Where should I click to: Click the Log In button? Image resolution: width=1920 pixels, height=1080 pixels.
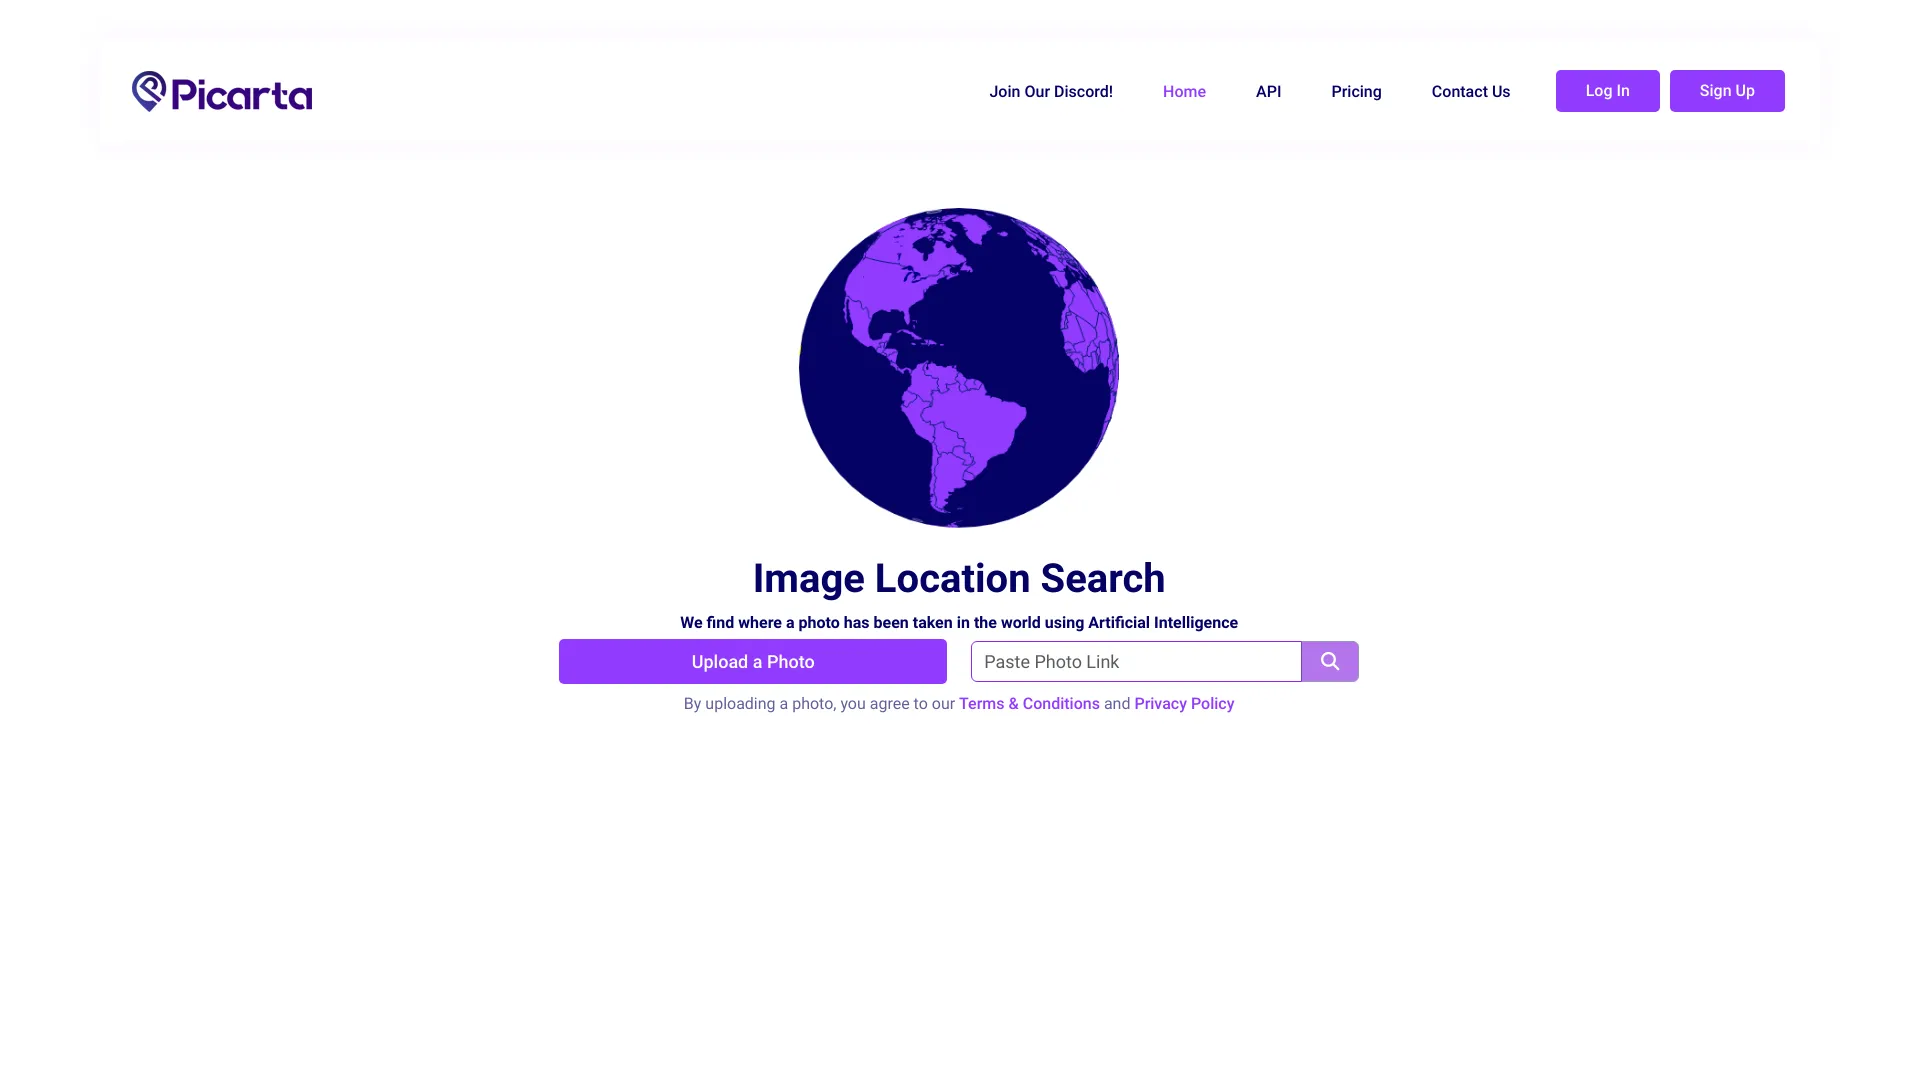click(1607, 90)
